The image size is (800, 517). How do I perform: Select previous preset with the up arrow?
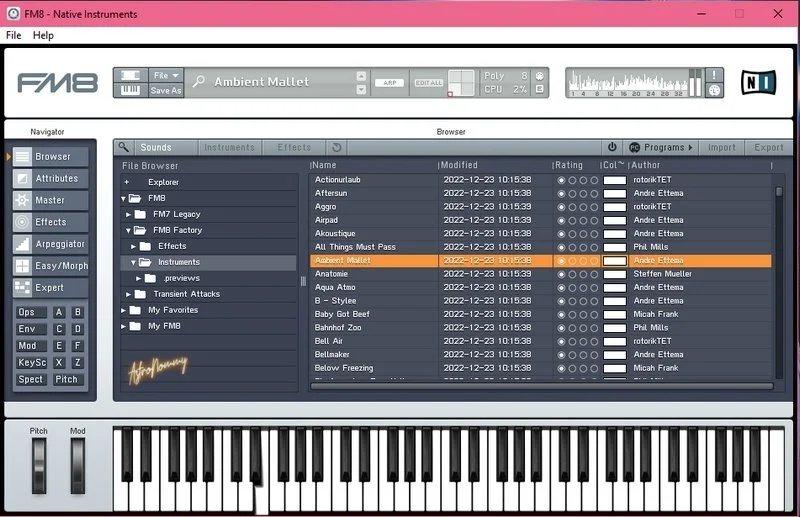click(361, 76)
